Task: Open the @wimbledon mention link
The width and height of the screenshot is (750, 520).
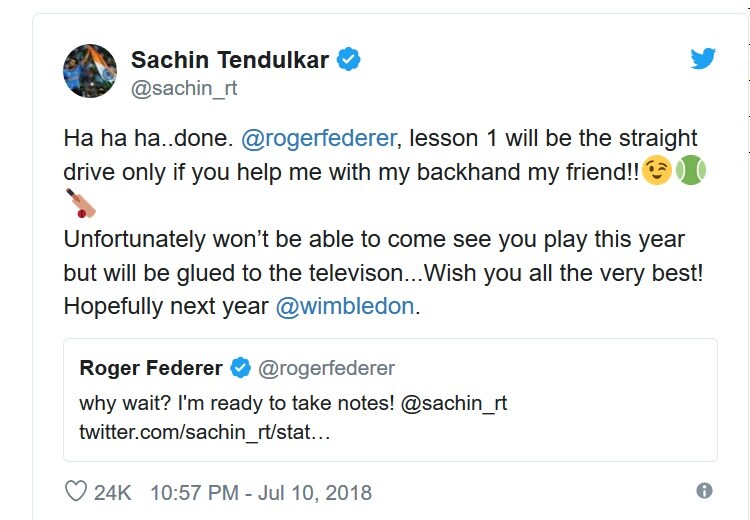Action: 344,306
